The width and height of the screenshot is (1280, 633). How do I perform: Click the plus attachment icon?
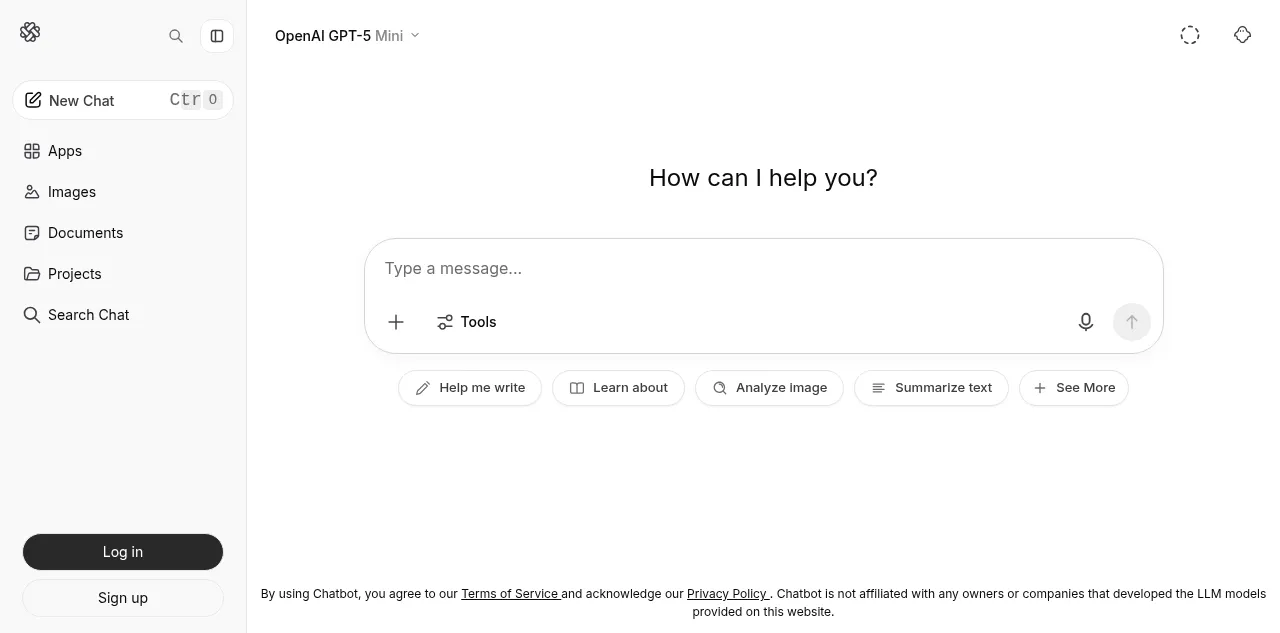(x=396, y=322)
